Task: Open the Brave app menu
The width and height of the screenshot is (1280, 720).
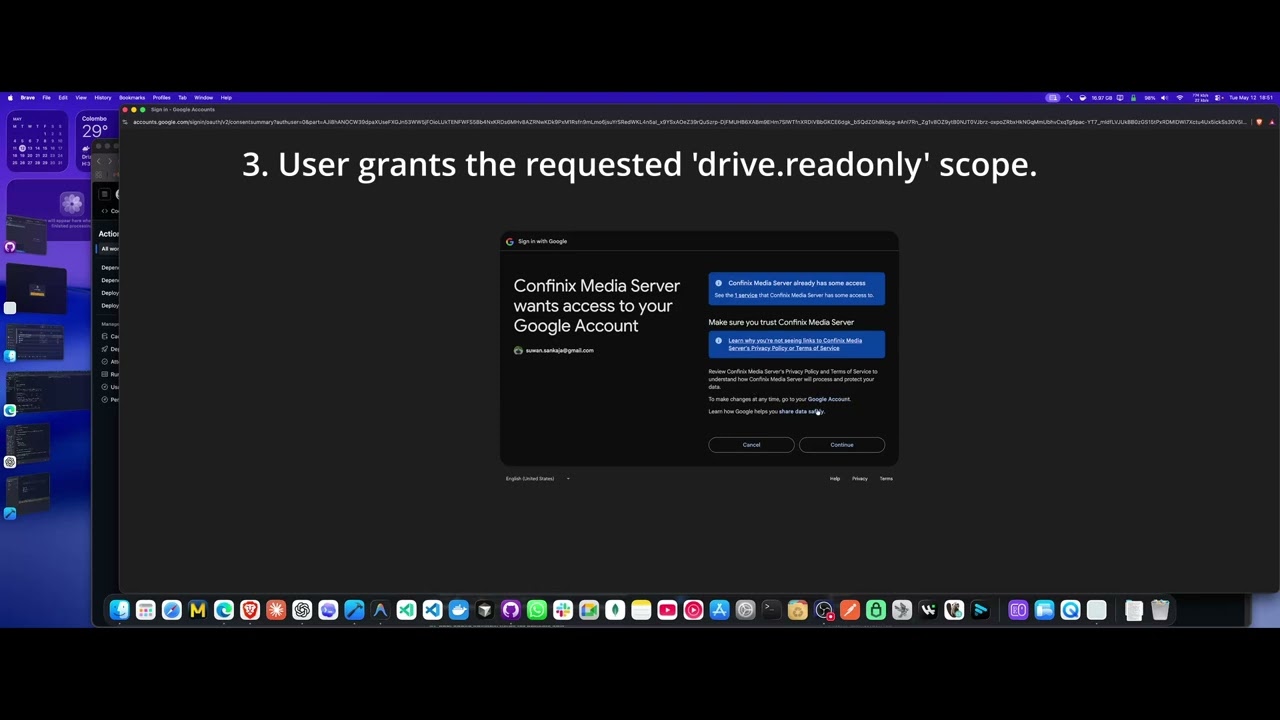Action: (x=28, y=98)
